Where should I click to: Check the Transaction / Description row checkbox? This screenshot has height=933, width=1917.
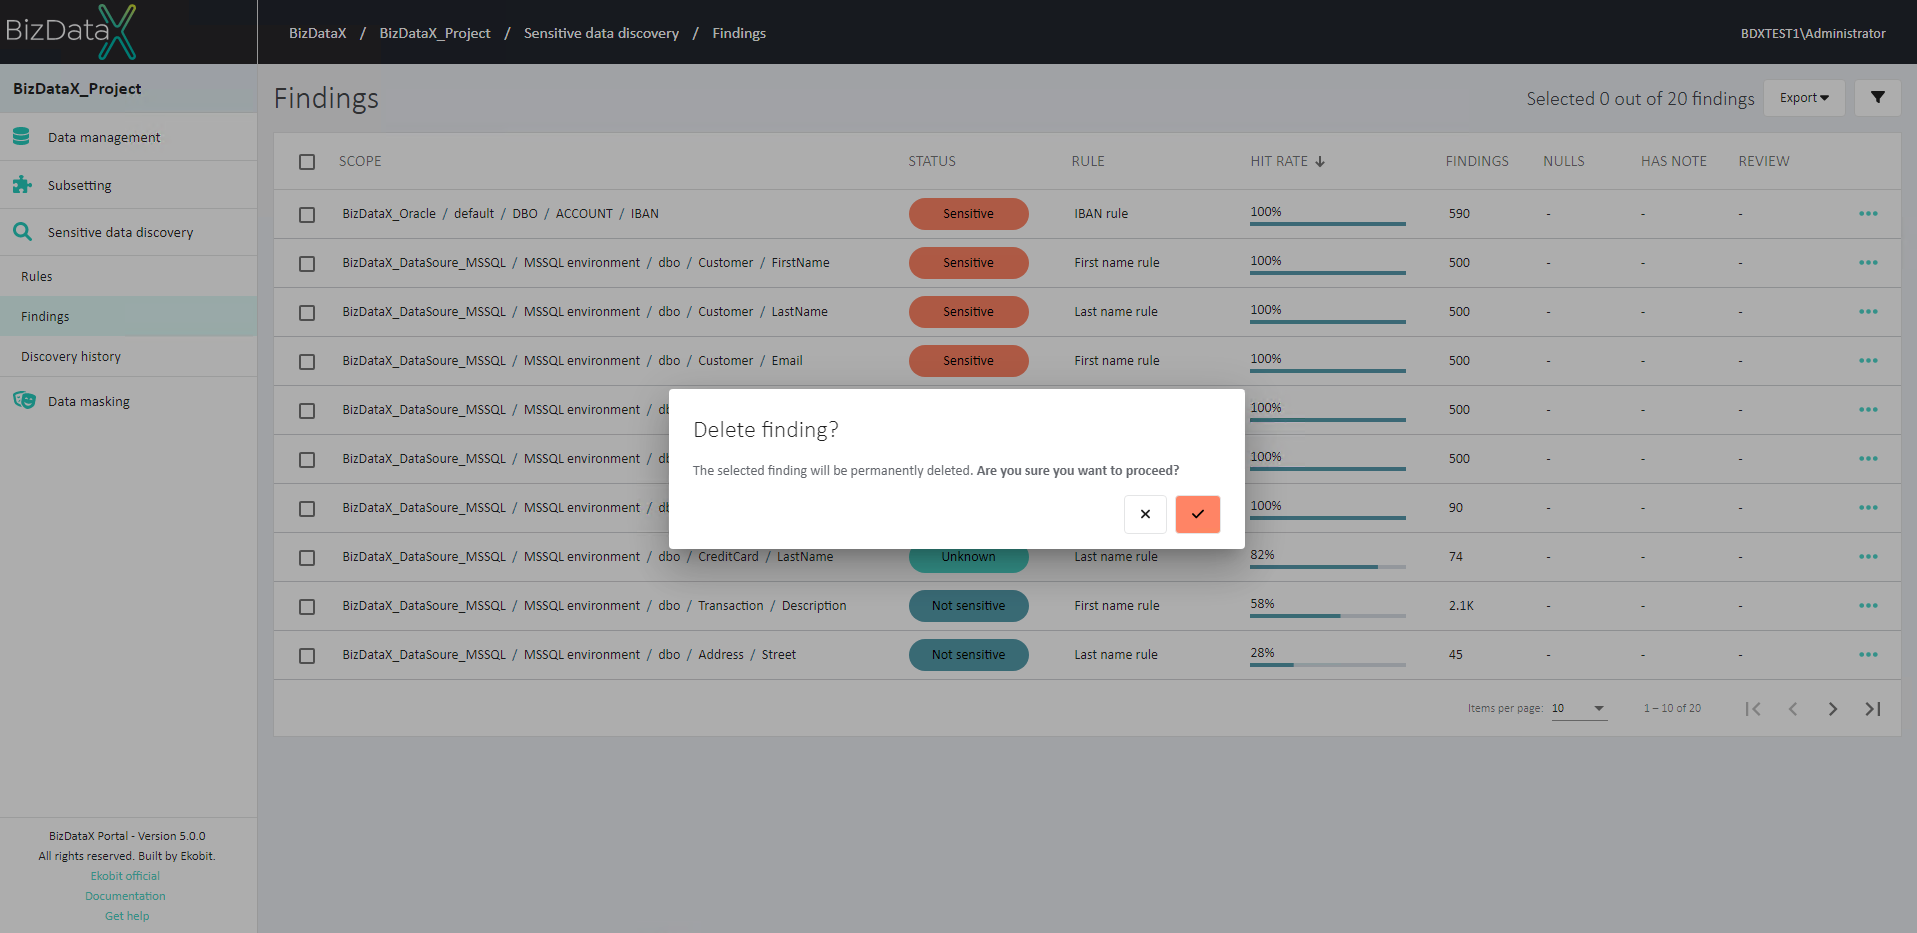pos(307,607)
